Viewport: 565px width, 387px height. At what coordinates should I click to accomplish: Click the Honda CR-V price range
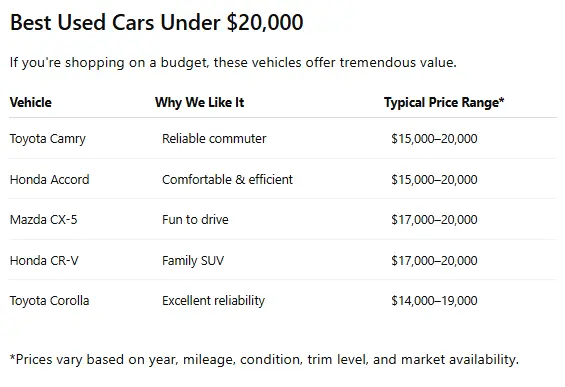click(434, 261)
